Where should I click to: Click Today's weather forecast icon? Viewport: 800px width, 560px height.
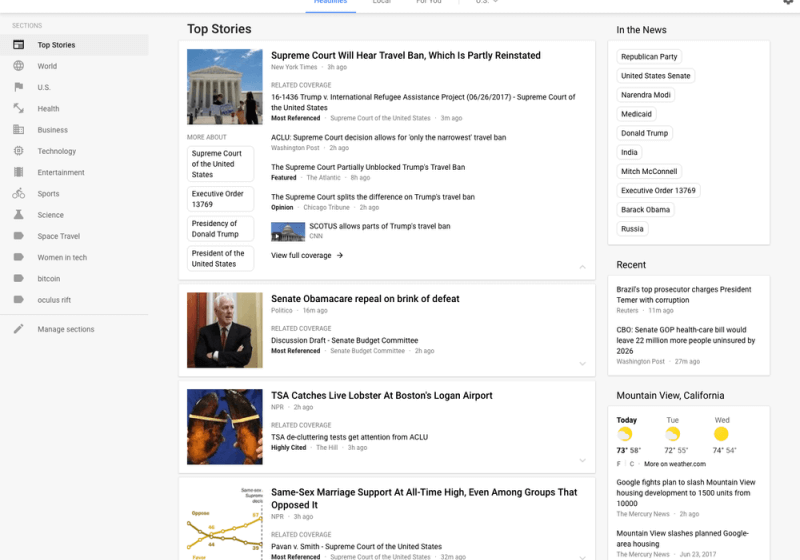625,434
